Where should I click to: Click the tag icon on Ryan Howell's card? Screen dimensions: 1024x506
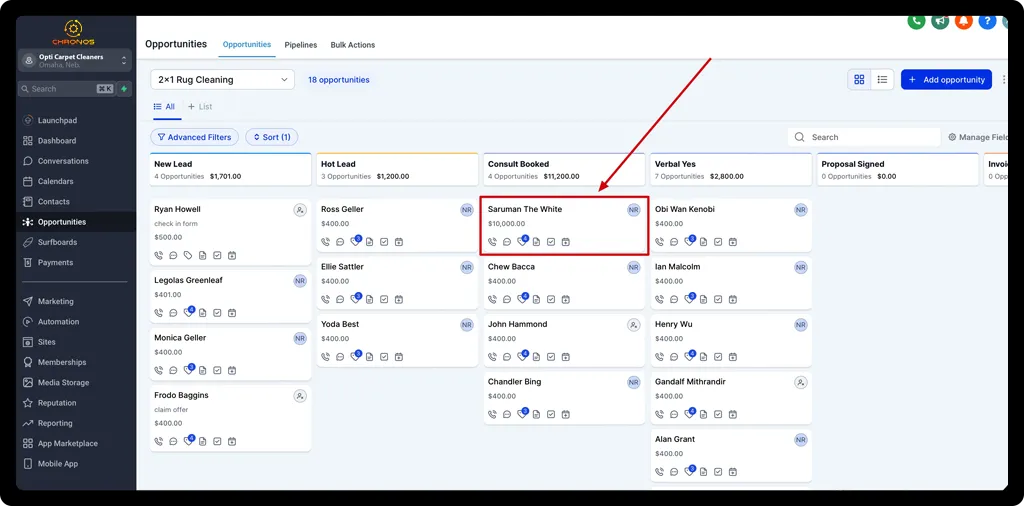(188, 255)
